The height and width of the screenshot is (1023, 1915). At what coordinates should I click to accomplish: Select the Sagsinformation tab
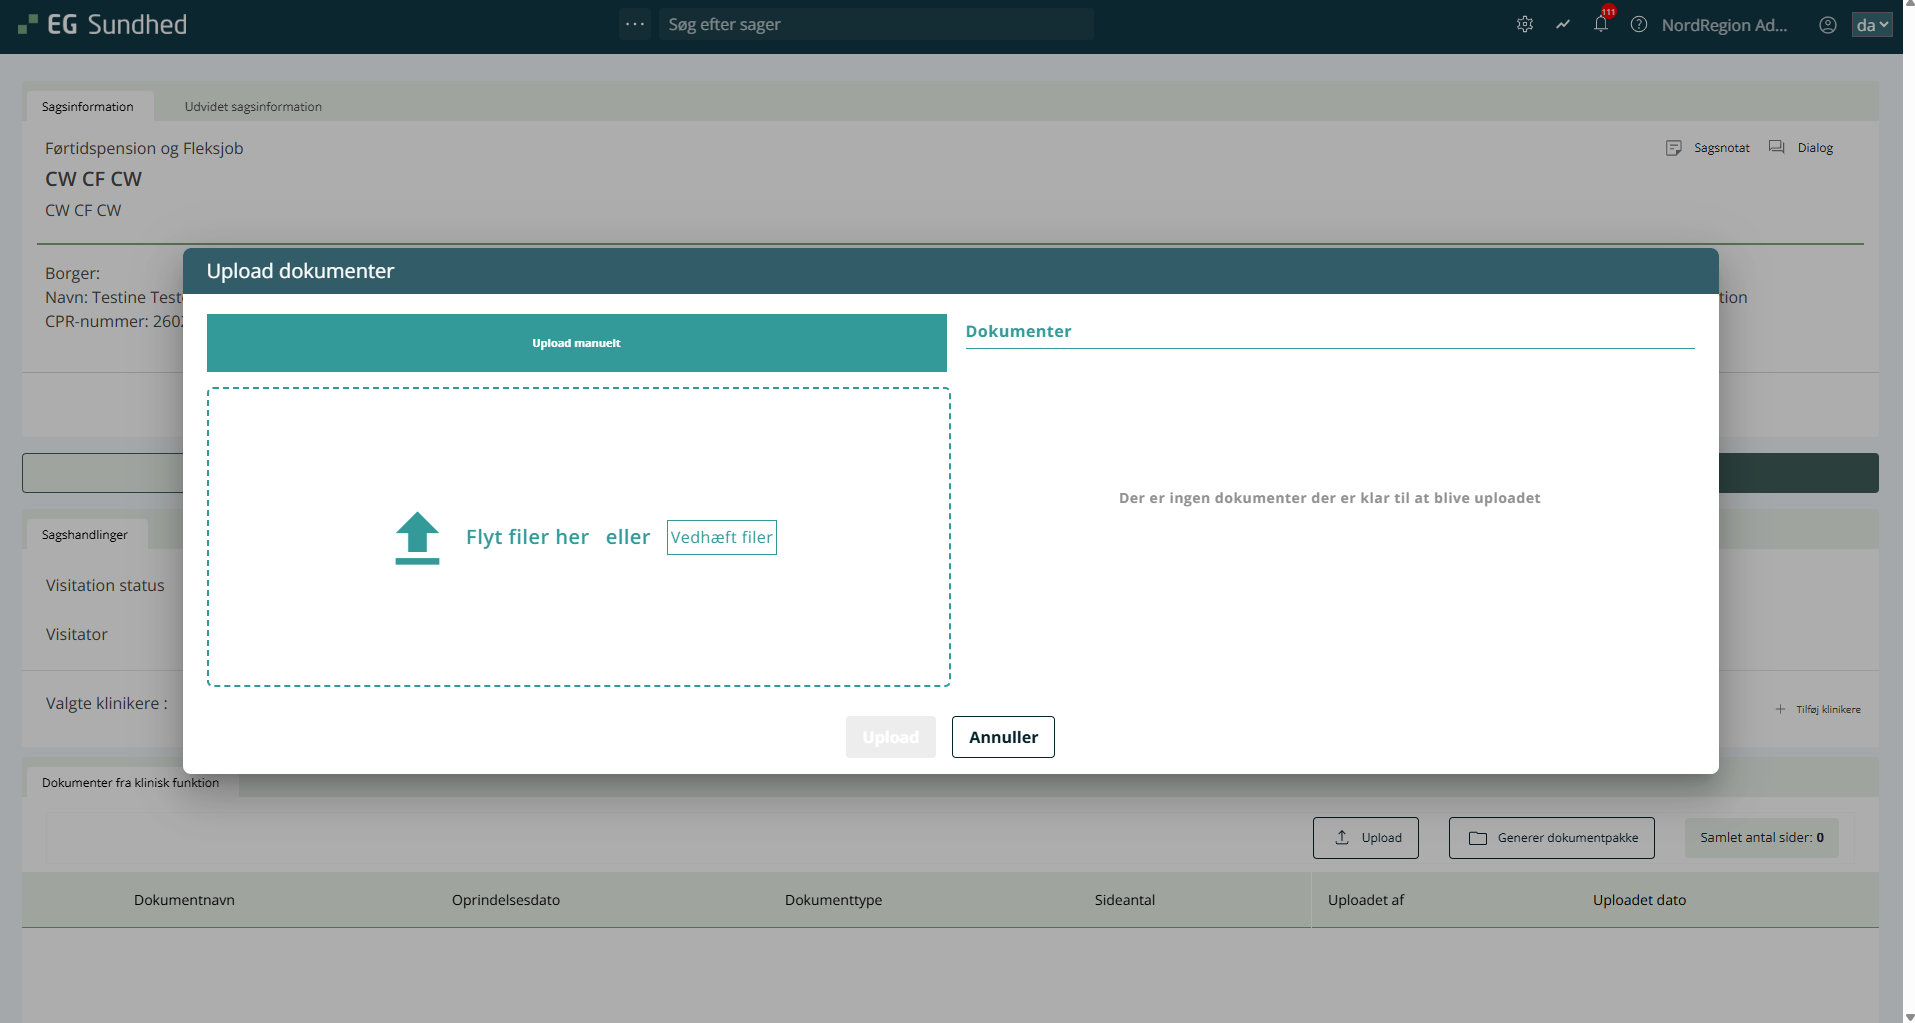click(88, 107)
